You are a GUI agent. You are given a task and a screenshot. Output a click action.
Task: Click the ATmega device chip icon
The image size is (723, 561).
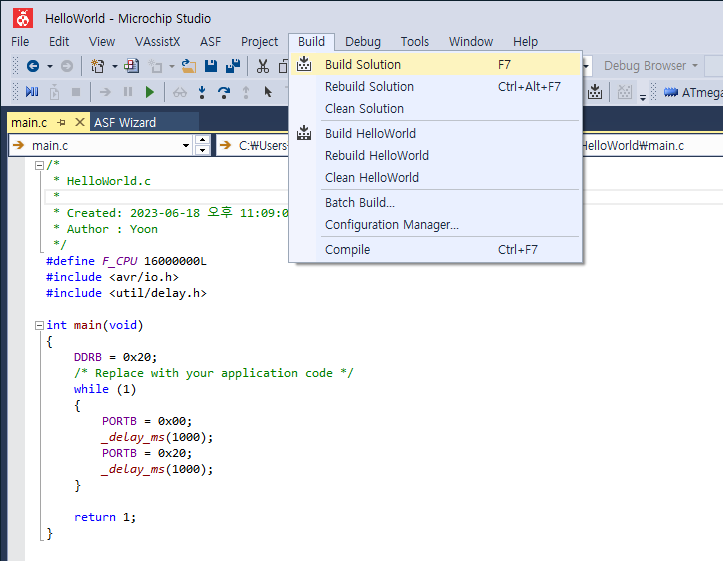[x=670, y=93]
